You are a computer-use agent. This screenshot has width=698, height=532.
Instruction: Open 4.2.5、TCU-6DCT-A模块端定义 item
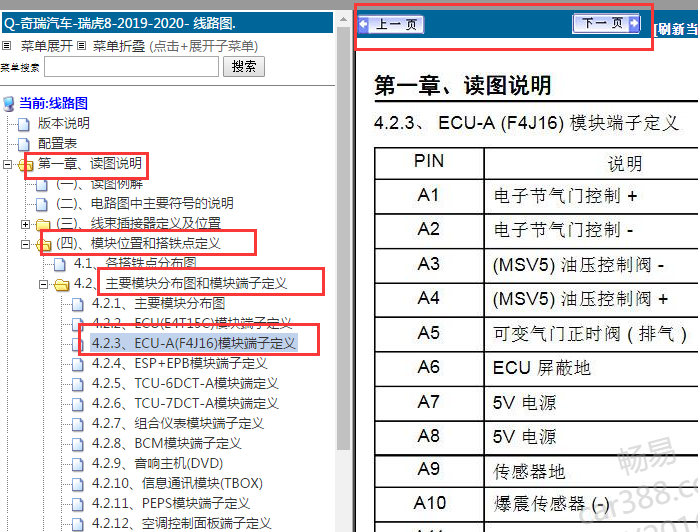click(x=185, y=383)
